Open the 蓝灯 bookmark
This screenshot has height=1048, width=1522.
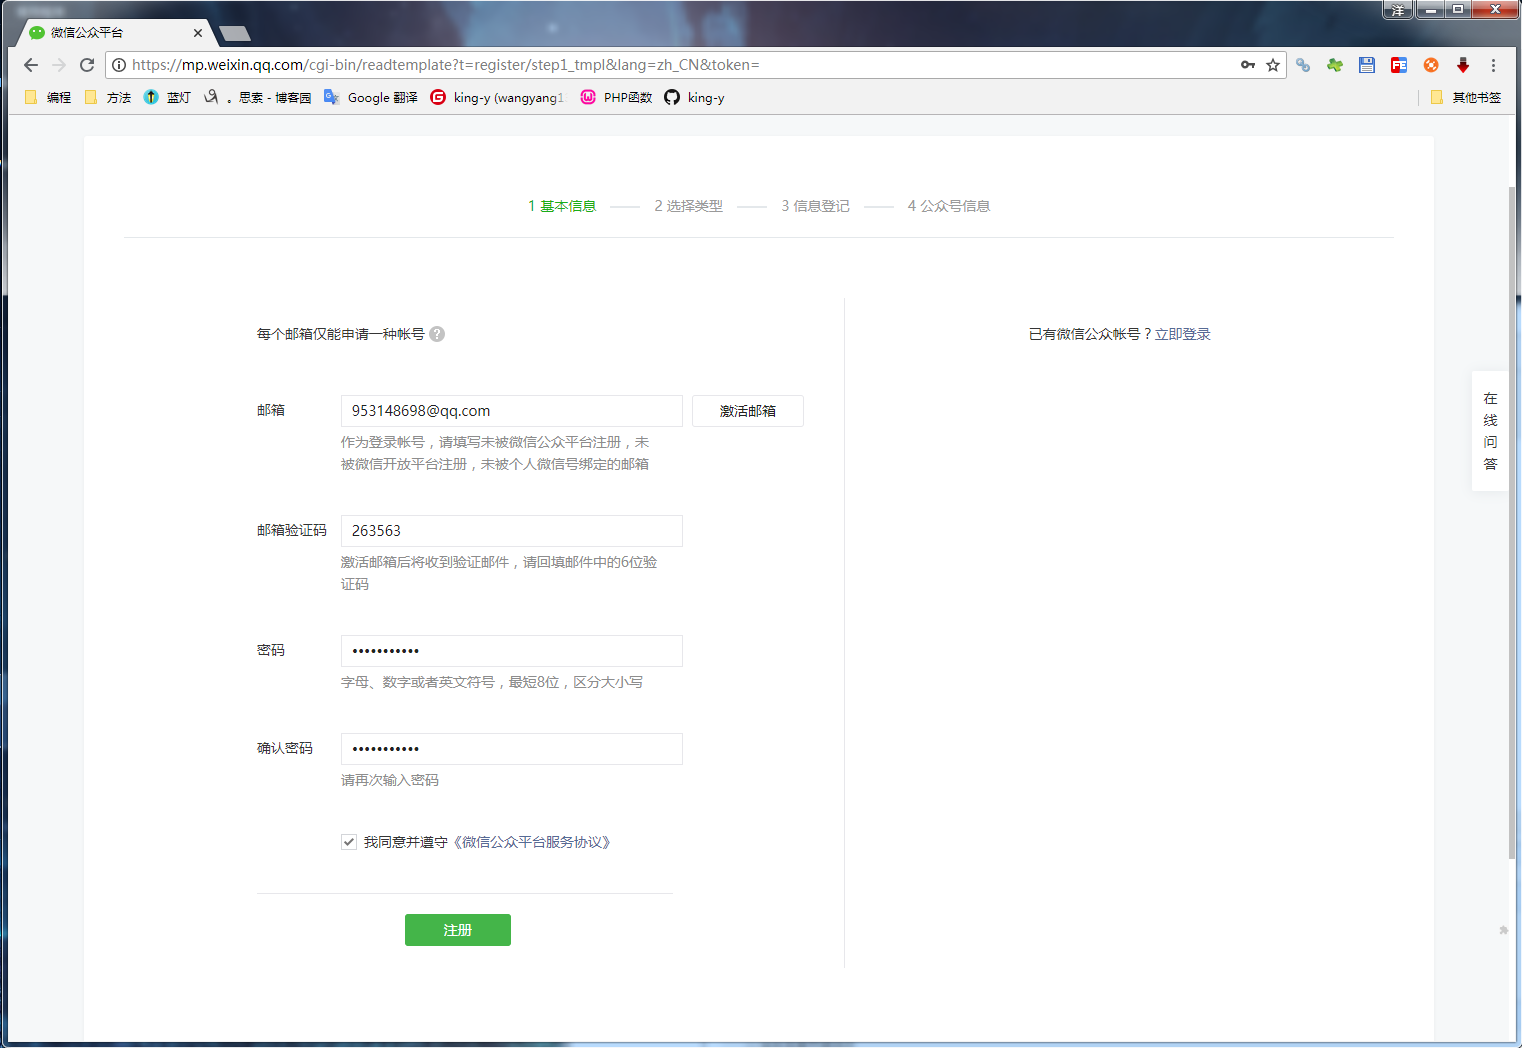tap(167, 97)
